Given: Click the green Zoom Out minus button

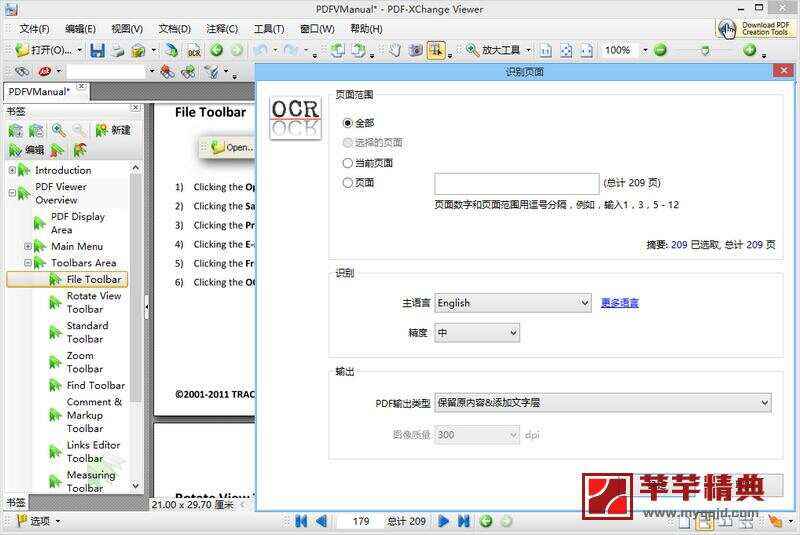Looking at the screenshot, I should 660,50.
